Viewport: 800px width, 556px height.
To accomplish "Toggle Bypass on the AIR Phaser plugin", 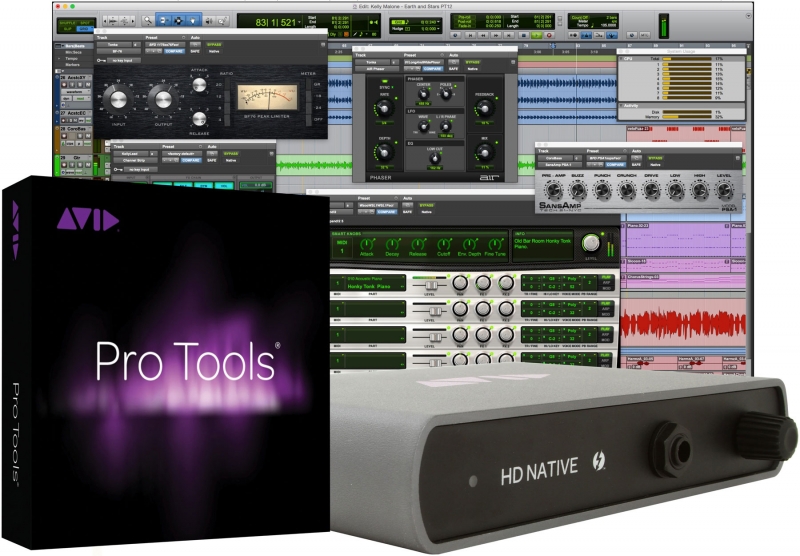I will pyautogui.click(x=472, y=62).
